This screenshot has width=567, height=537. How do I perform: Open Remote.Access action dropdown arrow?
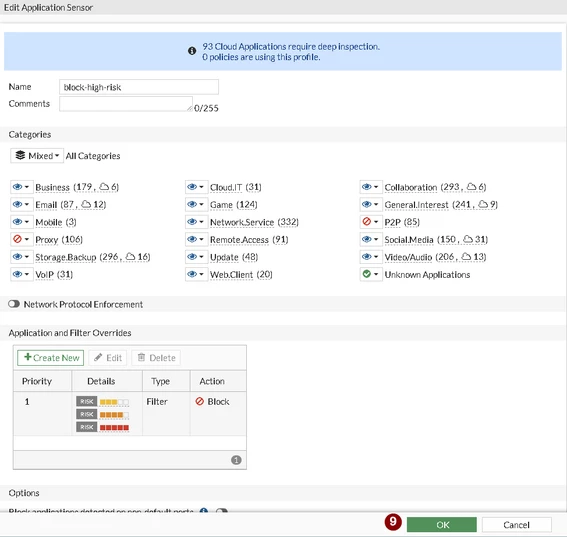click(x=201, y=239)
